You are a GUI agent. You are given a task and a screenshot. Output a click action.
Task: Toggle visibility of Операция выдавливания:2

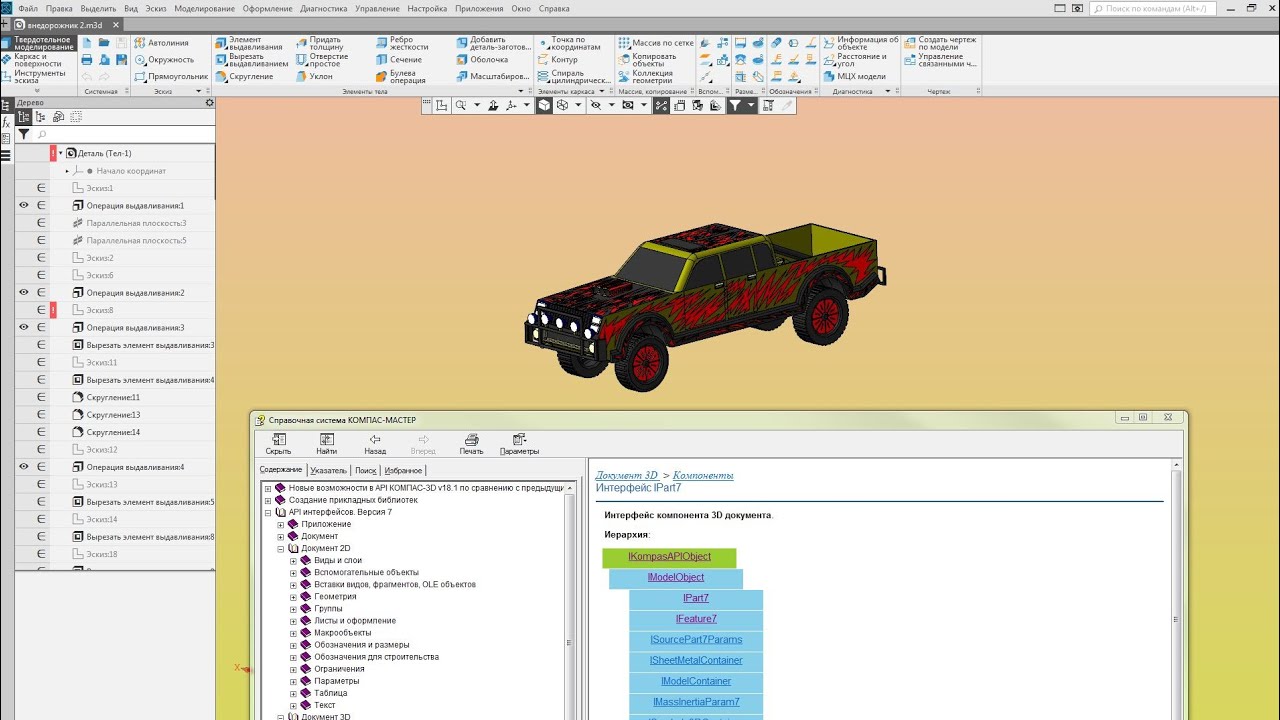click(24, 292)
